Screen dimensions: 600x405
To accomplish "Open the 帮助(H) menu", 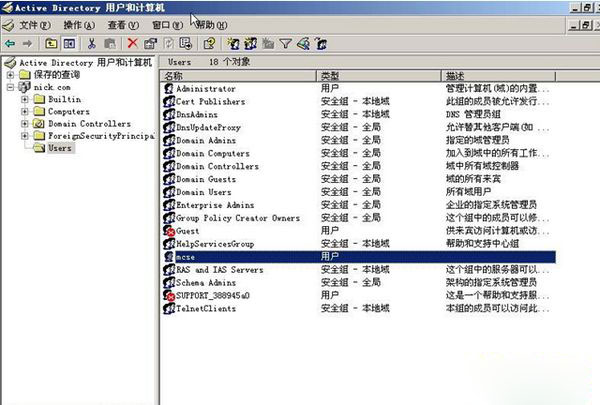I will click(x=211, y=25).
